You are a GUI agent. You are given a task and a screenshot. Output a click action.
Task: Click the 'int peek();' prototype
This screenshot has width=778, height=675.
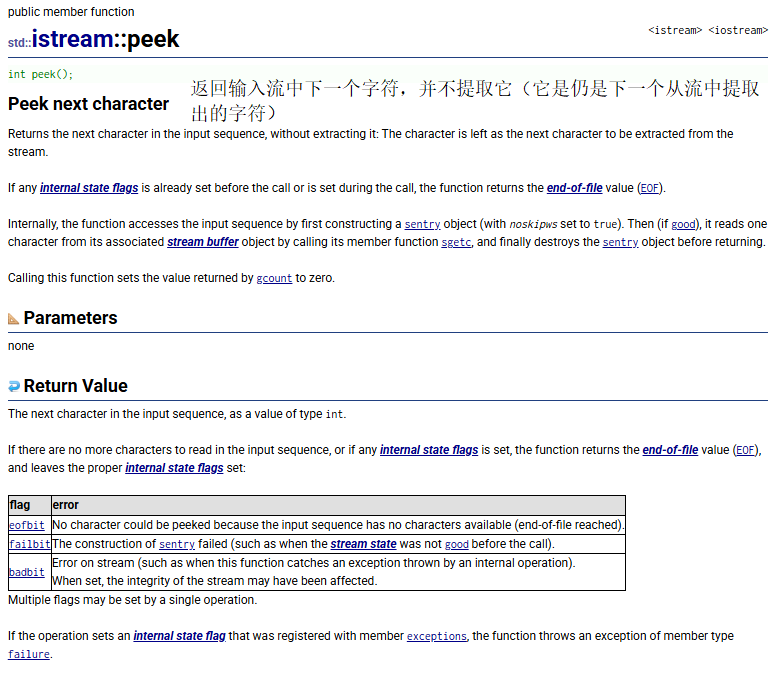[x=41, y=74]
